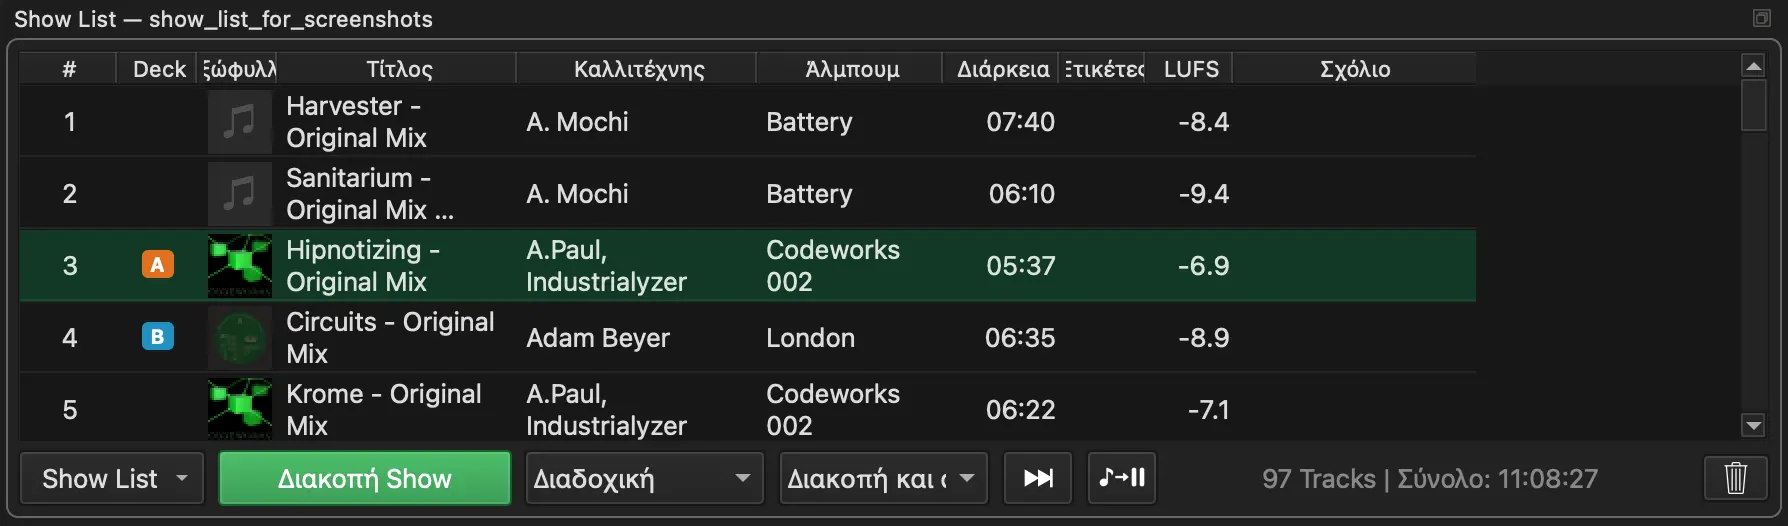Click the Τίτλος column header
This screenshot has width=1788, height=526.
coord(398,69)
